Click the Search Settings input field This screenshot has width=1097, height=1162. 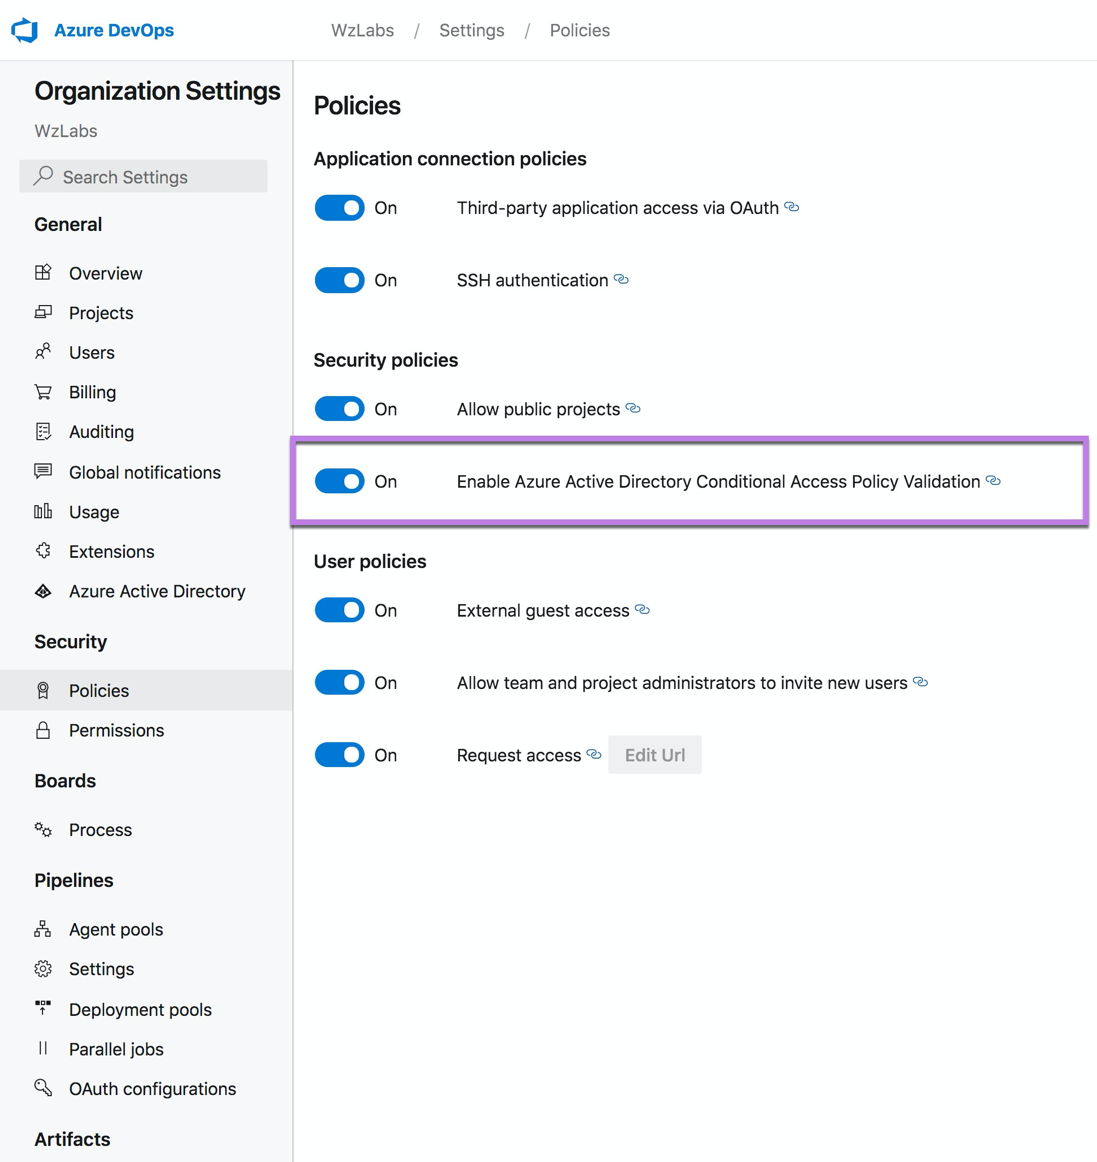tap(143, 176)
